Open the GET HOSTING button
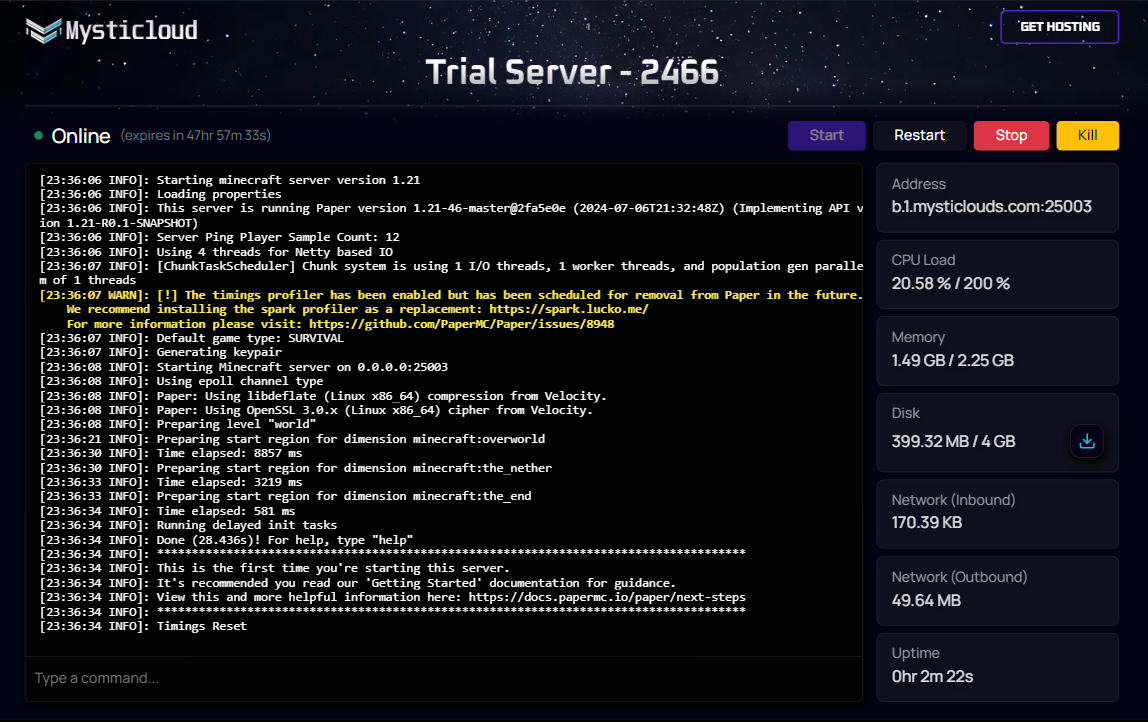The image size is (1148, 722). (x=1059, y=26)
